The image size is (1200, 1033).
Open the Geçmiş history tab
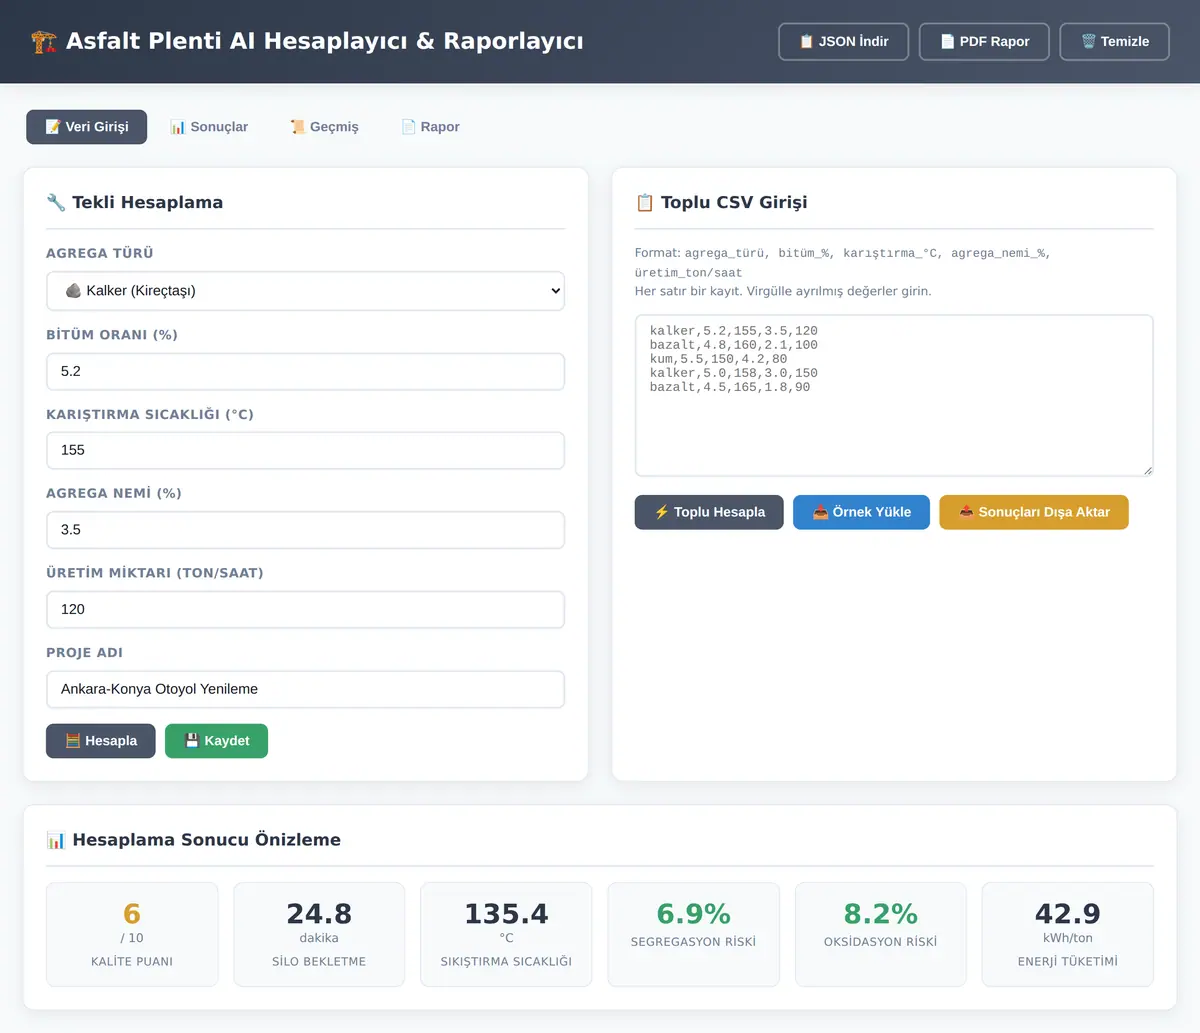tap(324, 127)
